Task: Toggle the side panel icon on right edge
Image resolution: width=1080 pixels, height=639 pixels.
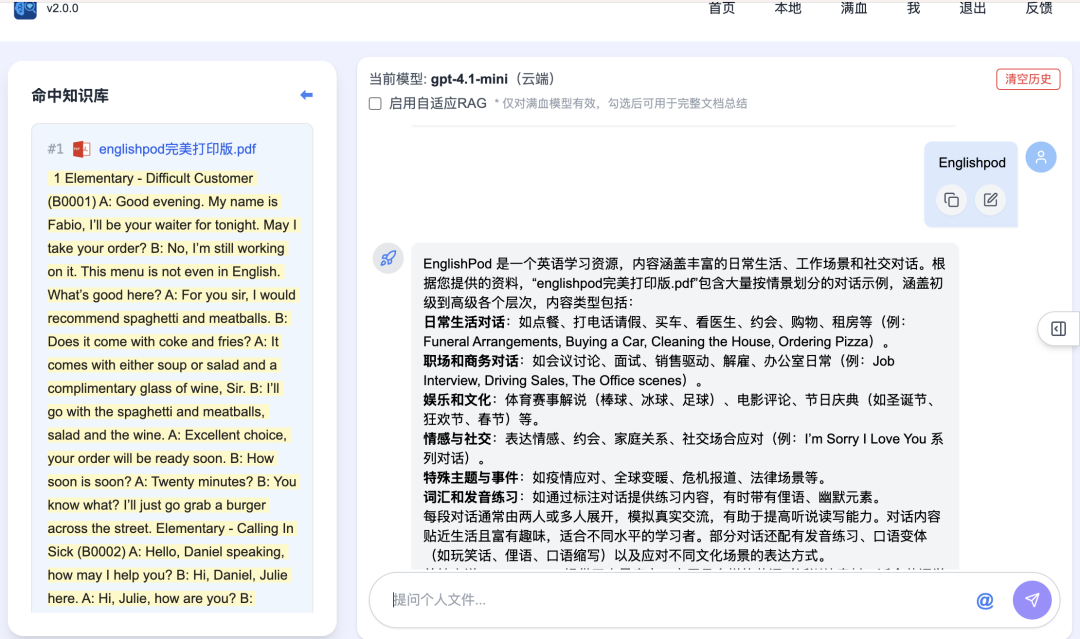Action: tap(1059, 329)
